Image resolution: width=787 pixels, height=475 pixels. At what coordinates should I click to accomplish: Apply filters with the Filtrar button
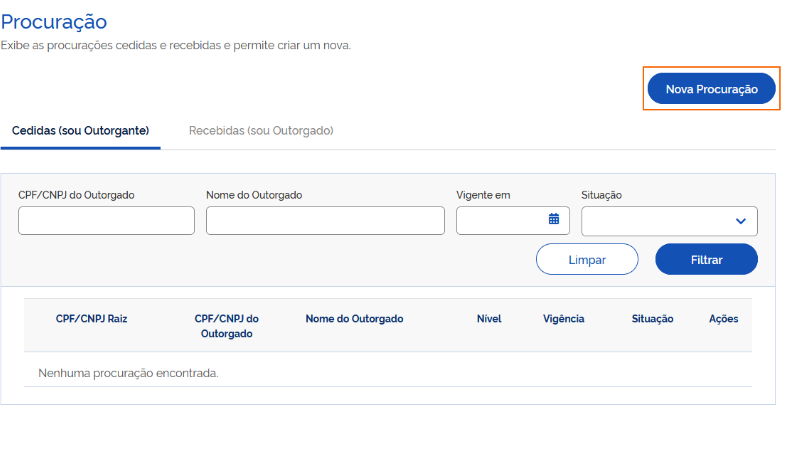[x=706, y=260]
